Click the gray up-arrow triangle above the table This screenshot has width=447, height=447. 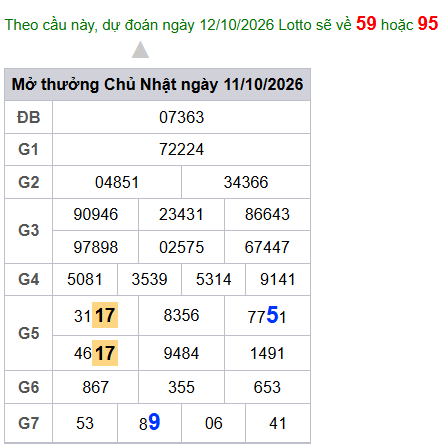click(140, 50)
